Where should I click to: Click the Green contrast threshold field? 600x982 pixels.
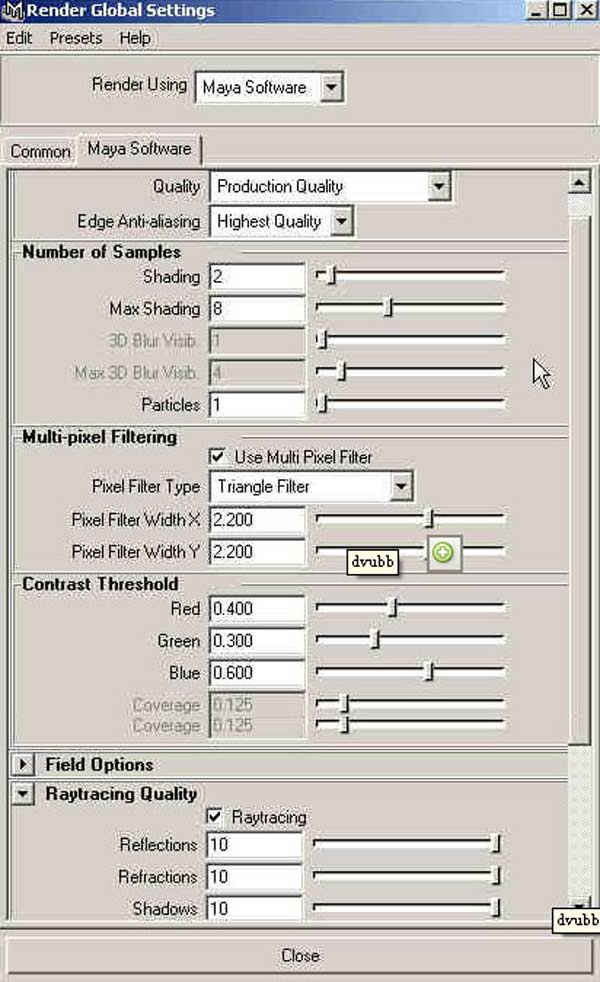point(257,641)
